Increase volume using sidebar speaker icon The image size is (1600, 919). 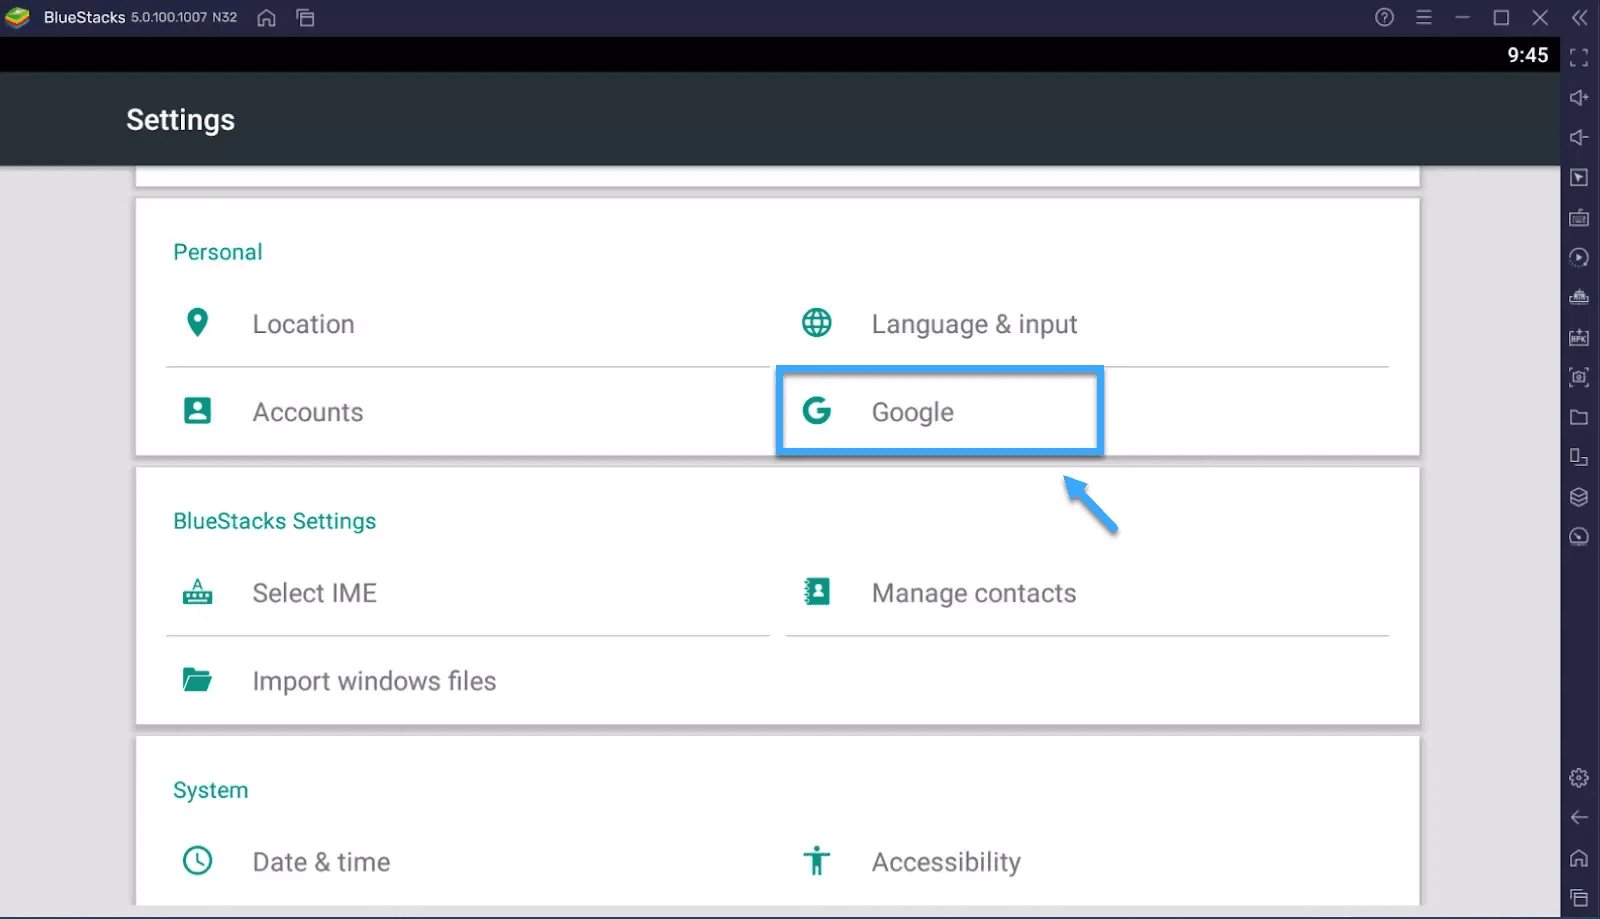(1579, 97)
